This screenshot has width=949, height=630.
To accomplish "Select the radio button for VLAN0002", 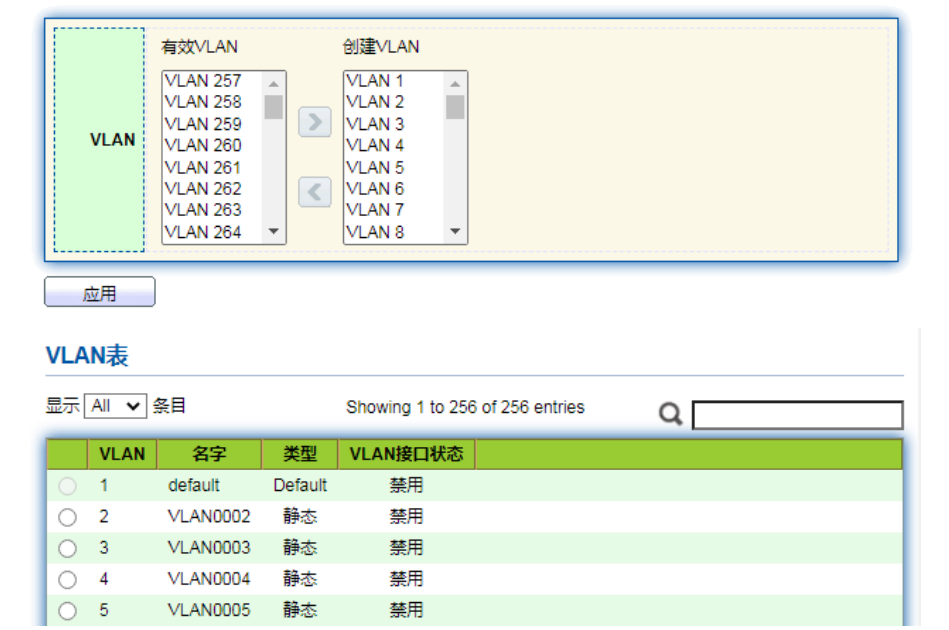I will coord(67,517).
